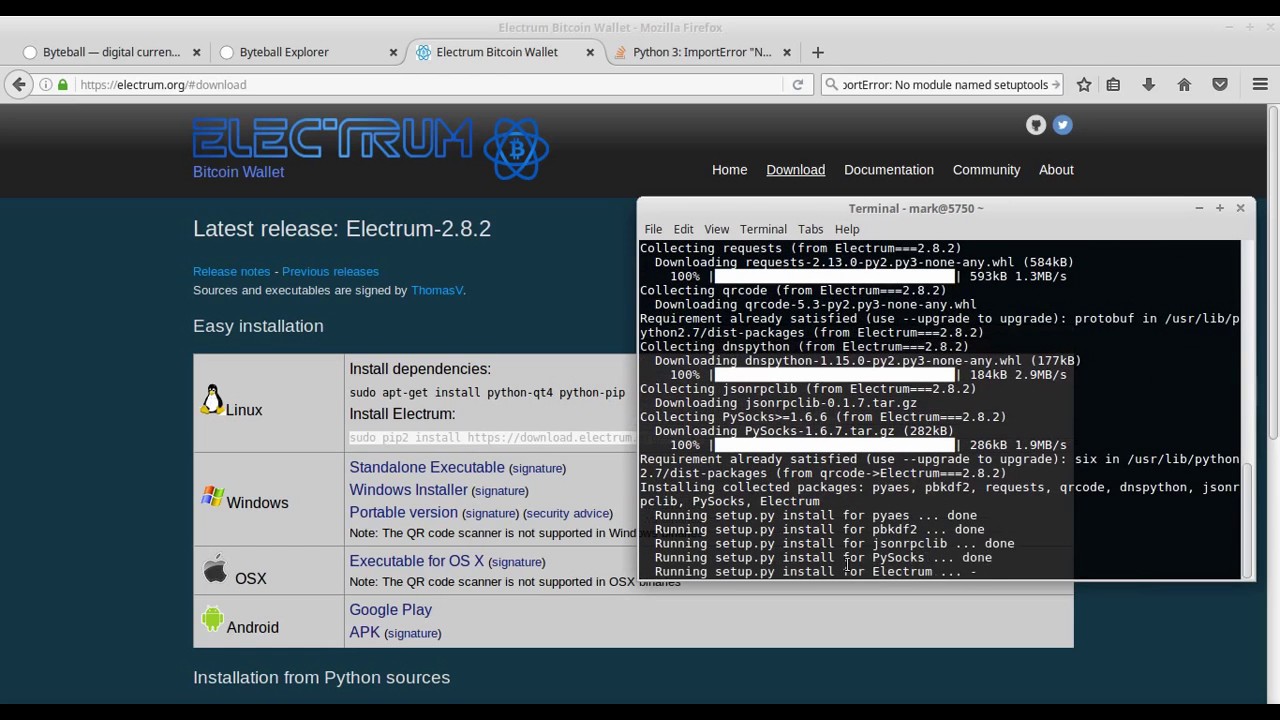Click the URL address field
This screenshot has height=720, width=1280.
[430, 85]
